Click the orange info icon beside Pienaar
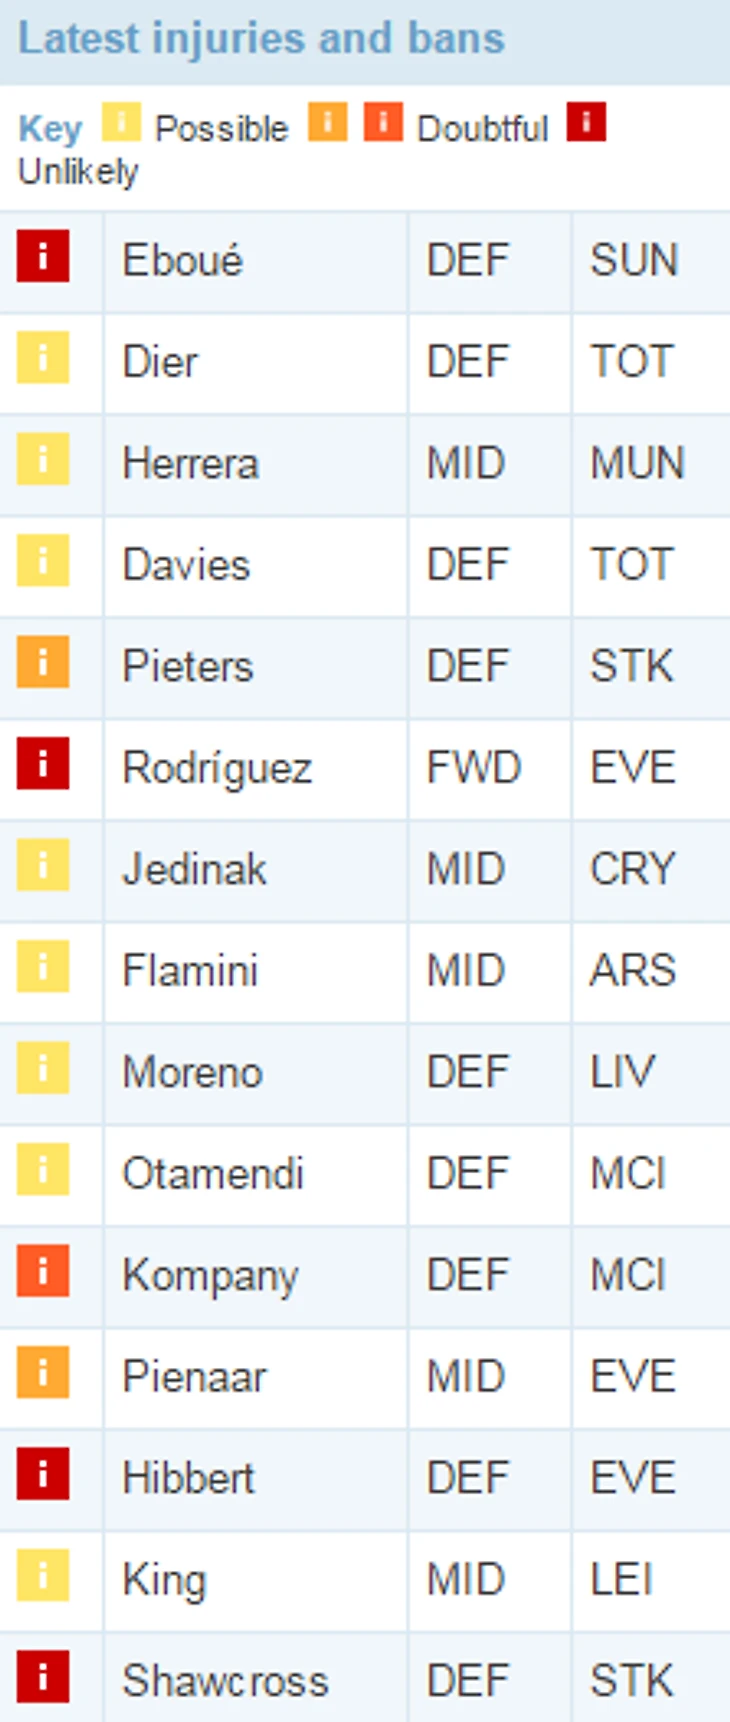730x1722 pixels. 43,1372
